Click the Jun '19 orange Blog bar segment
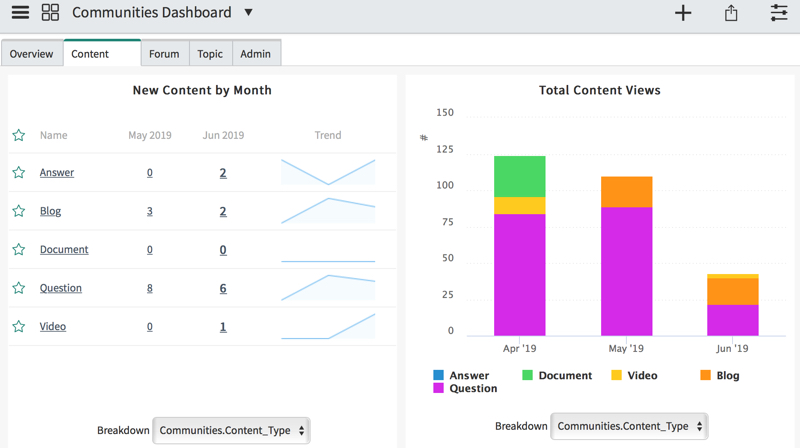The height and width of the screenshot is (448, 800). pyautogui.click(x=733, y=291)
